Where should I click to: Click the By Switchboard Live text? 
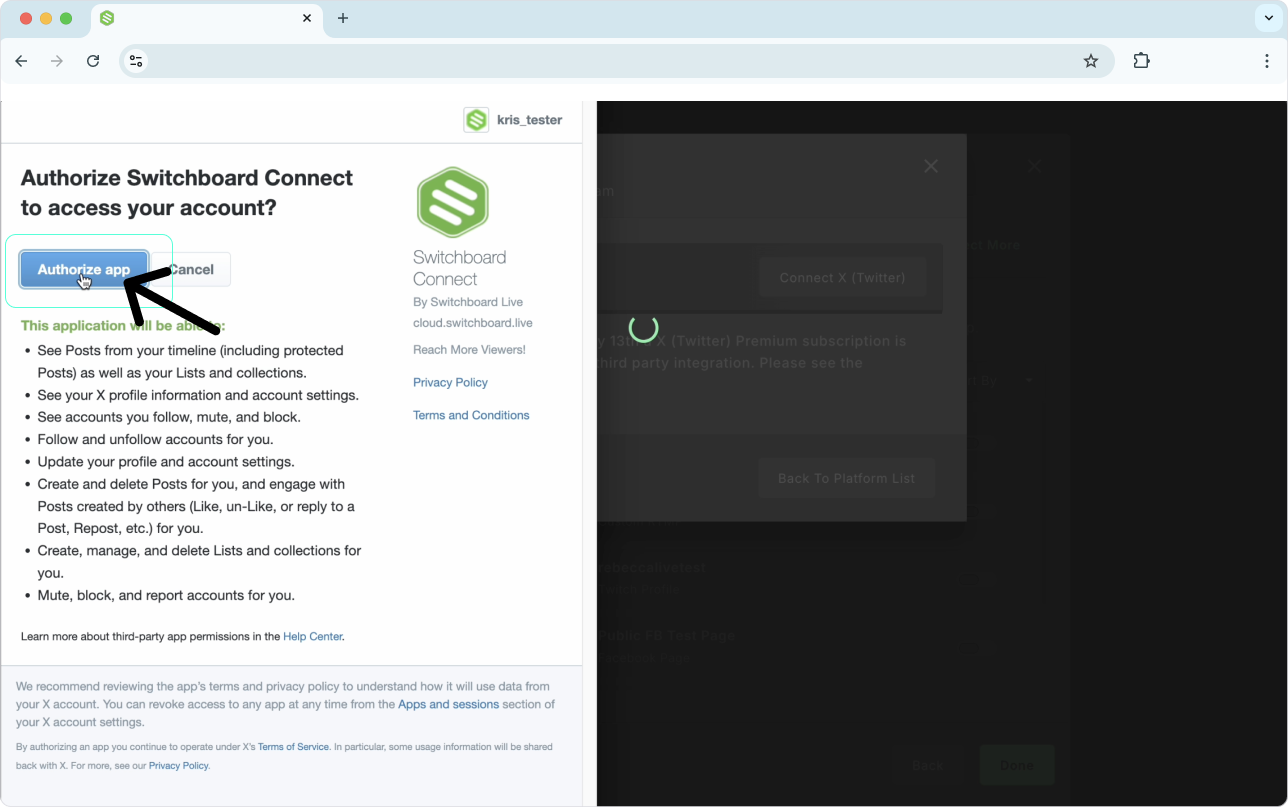pos(468,302)
